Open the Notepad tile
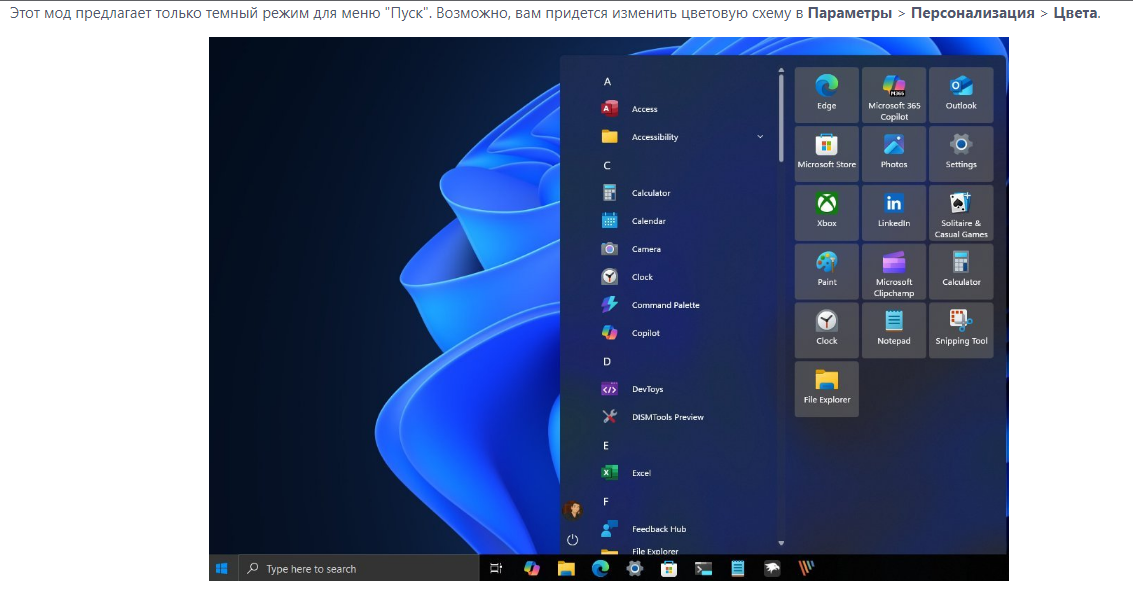 [x=894, y=329]
